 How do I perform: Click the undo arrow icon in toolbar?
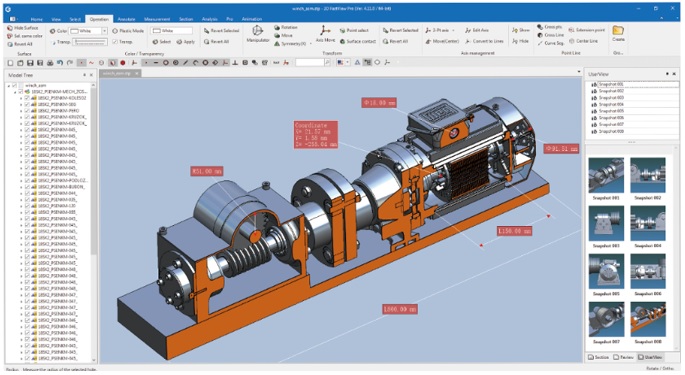(x=60, y=63)
